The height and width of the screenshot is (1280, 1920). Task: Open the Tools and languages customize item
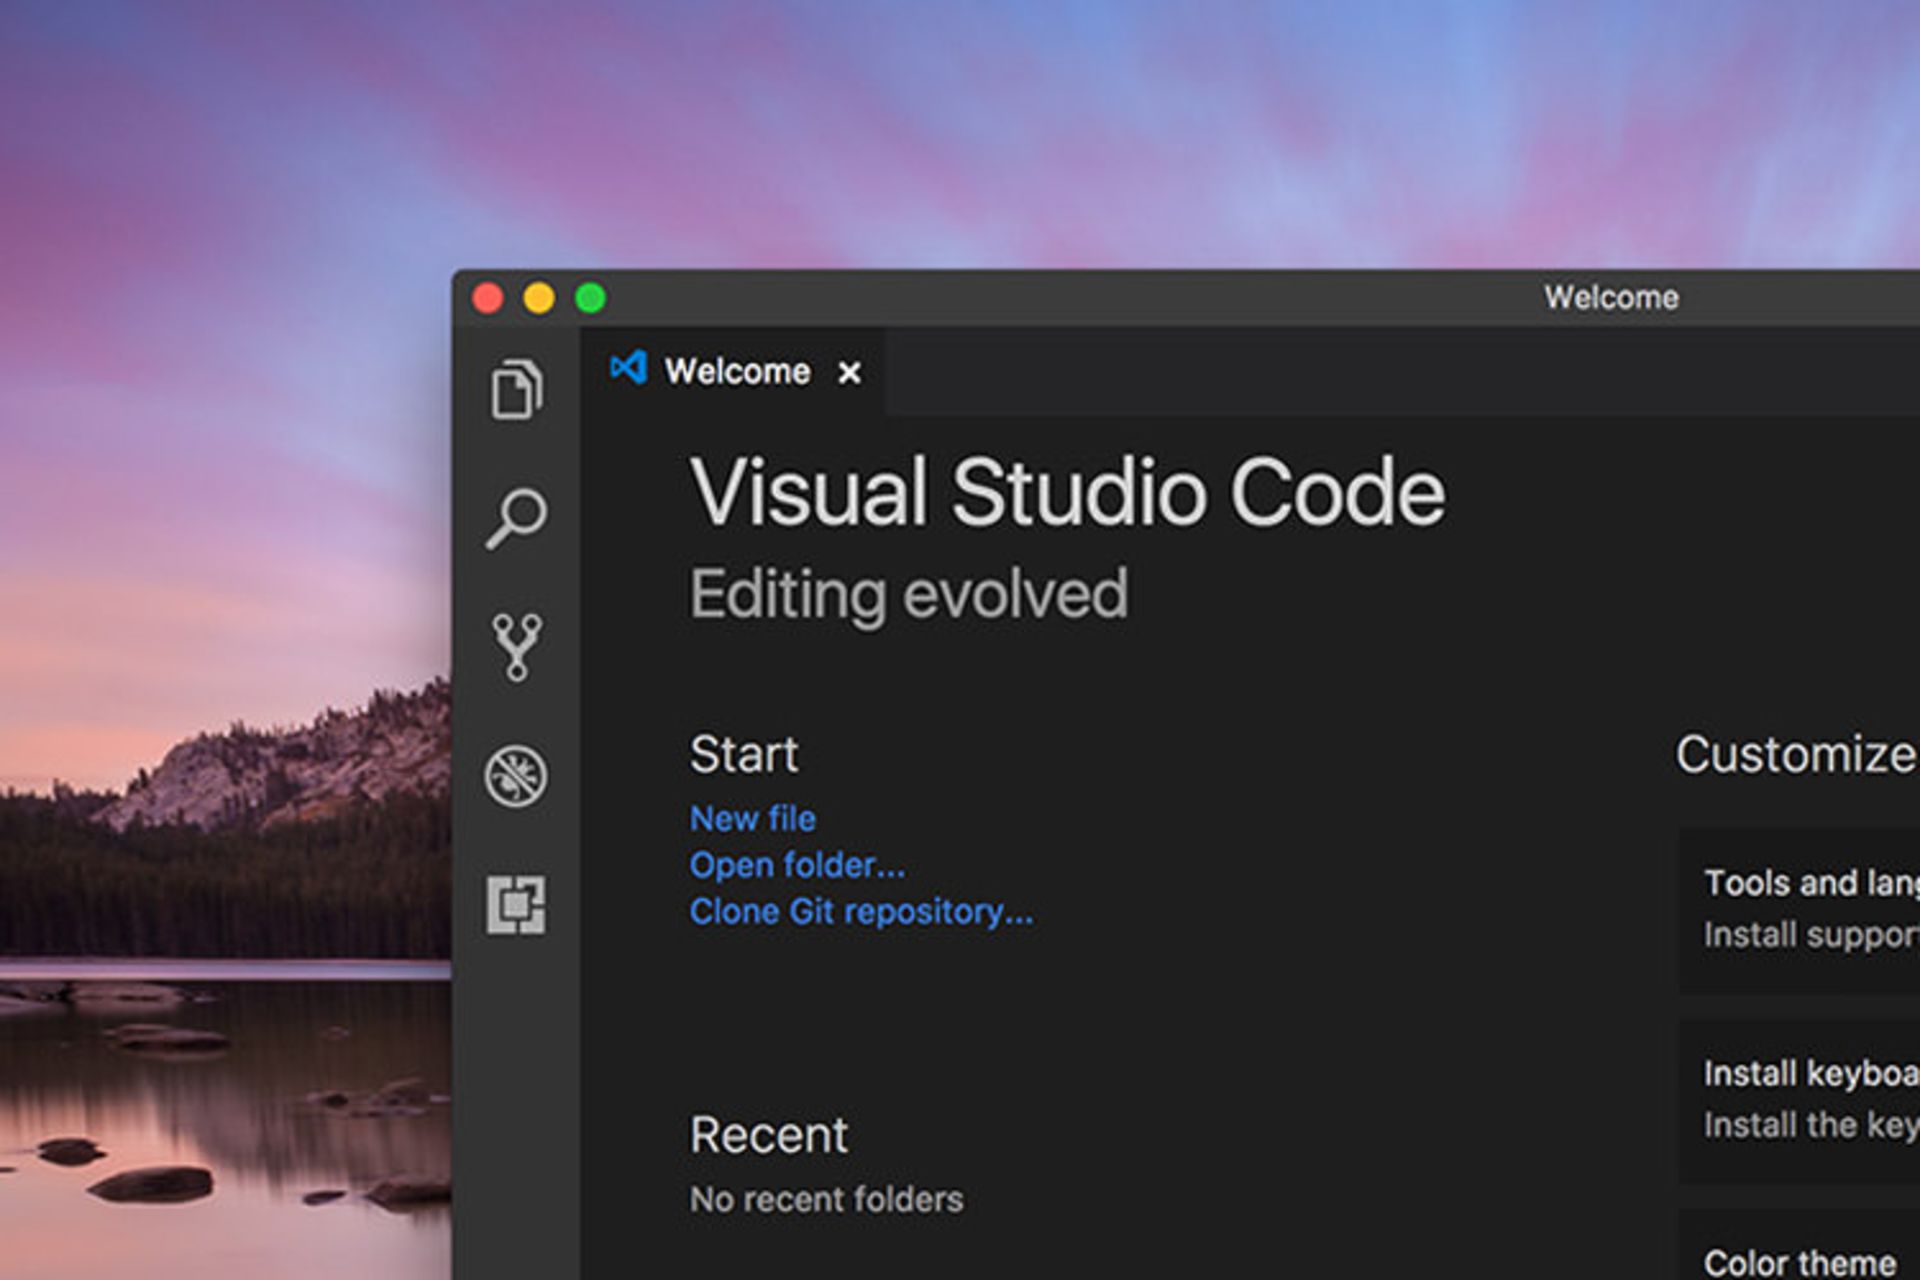[1798, 909]
